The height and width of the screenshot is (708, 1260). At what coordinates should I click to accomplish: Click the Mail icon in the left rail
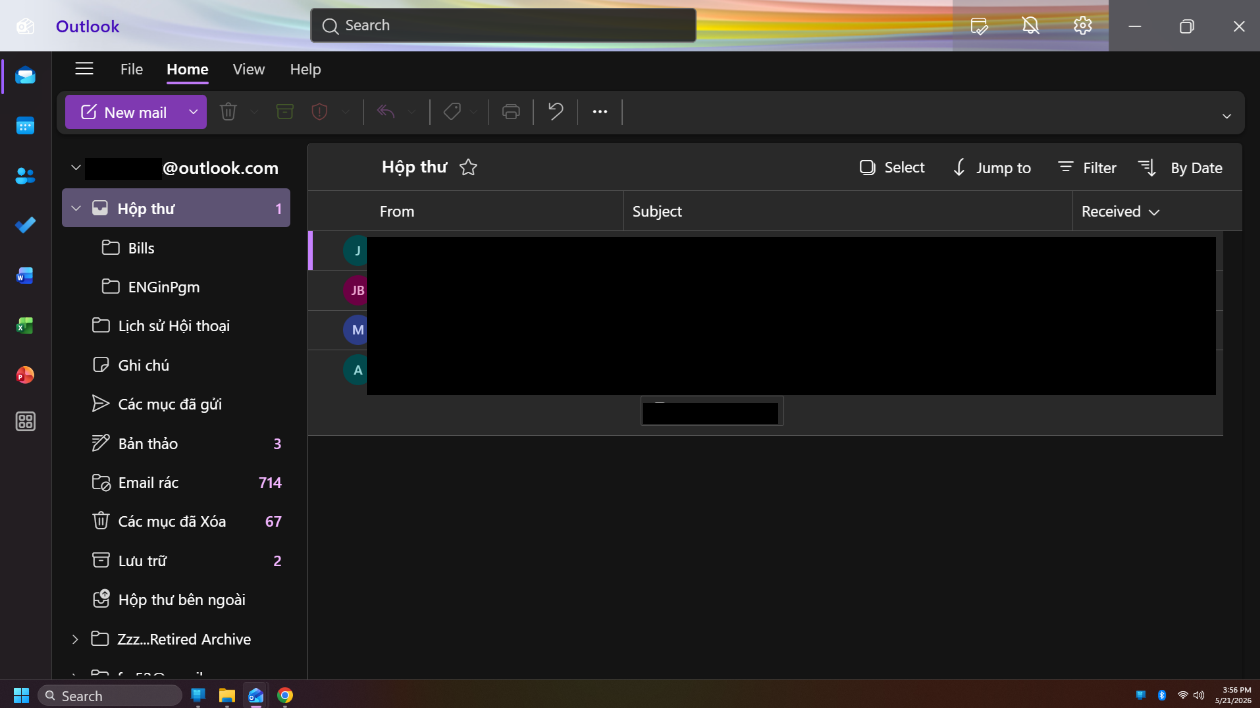pyautogui.click(x=25, y=76)
